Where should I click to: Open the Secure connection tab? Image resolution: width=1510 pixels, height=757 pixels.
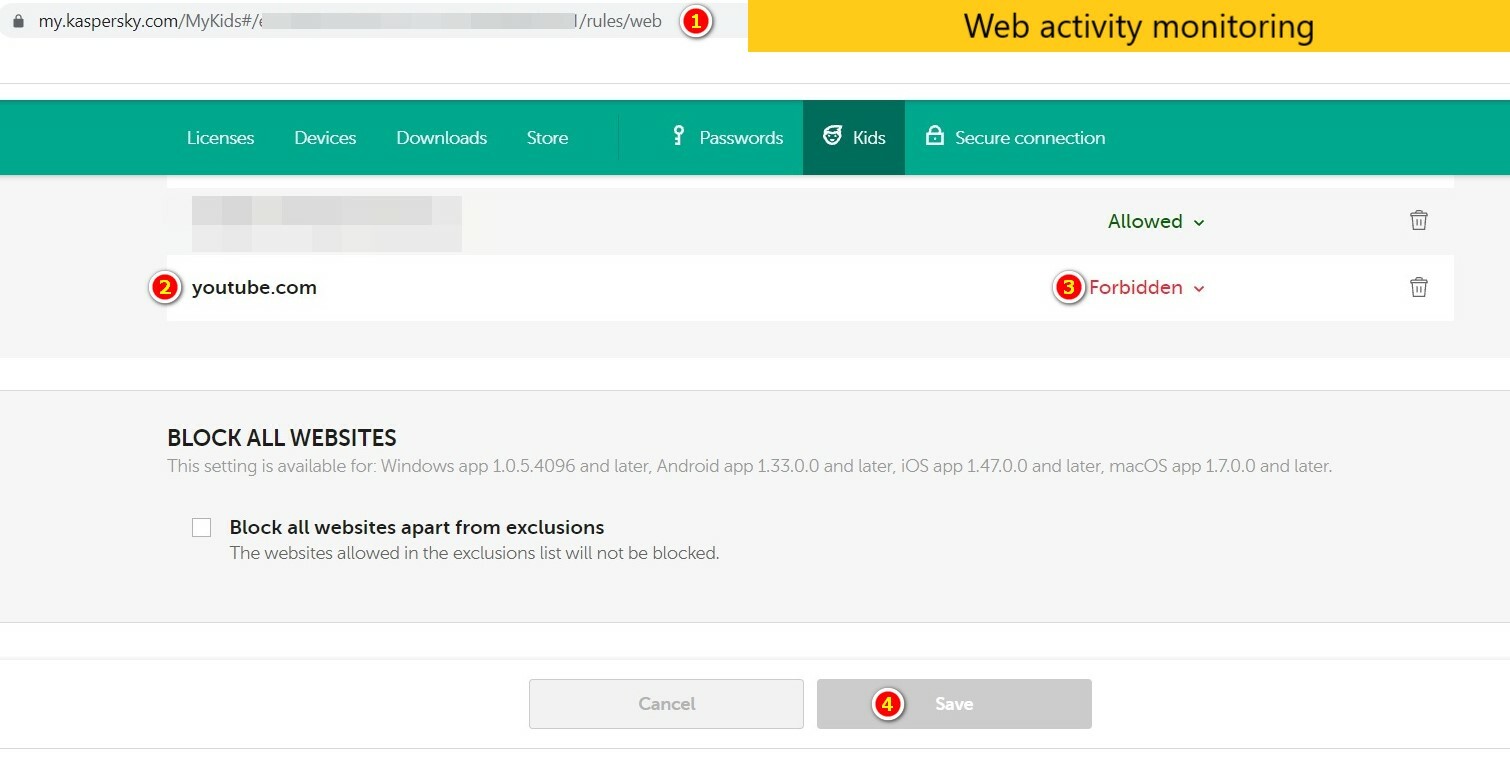pos(1015,138)
